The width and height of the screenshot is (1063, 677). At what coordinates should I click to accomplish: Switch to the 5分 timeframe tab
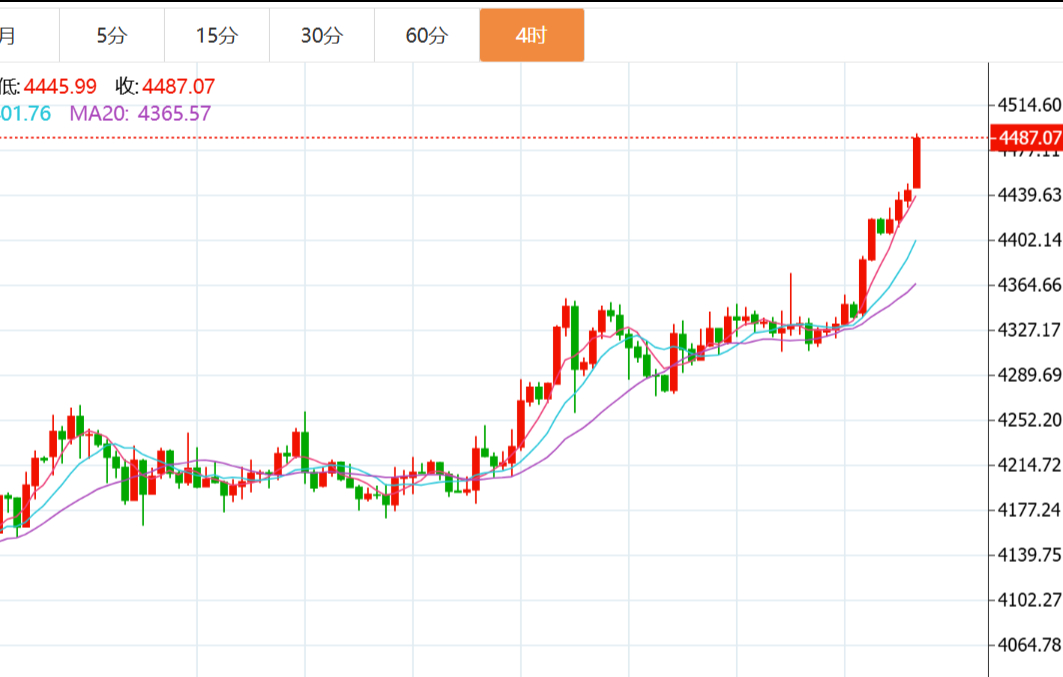[x=112, y=36]
